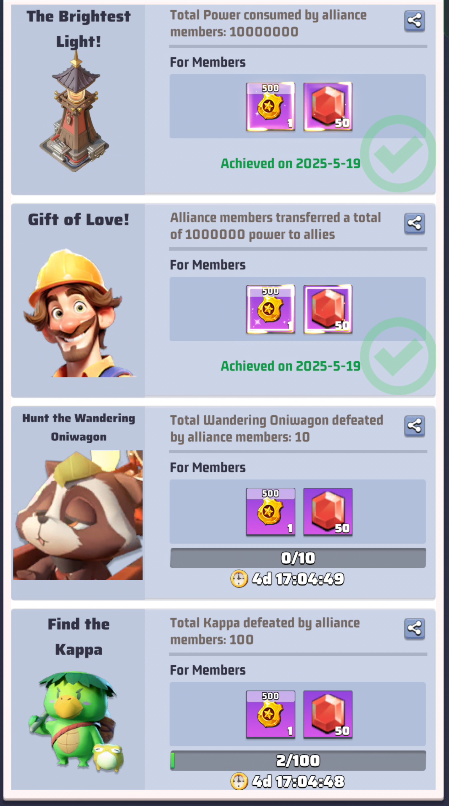The height and width of the screenshot is (806, 449).
Task: Tap the red gem reward in Oniwagon quest
Action: [328, 511]
